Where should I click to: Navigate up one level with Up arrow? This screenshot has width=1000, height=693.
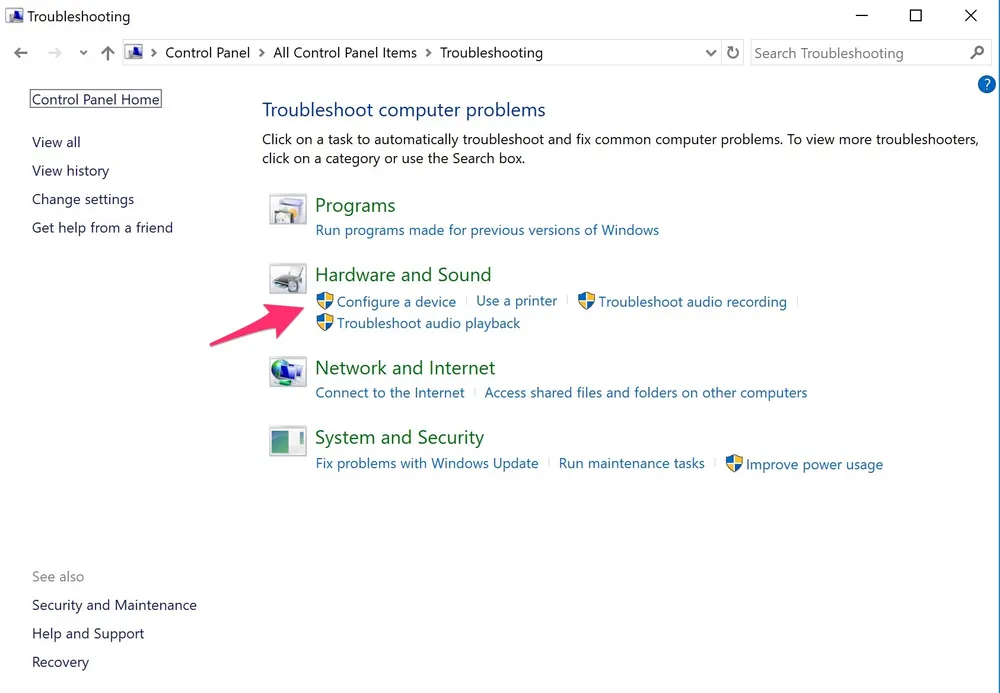pyautogui.click(x=108, y=53)
